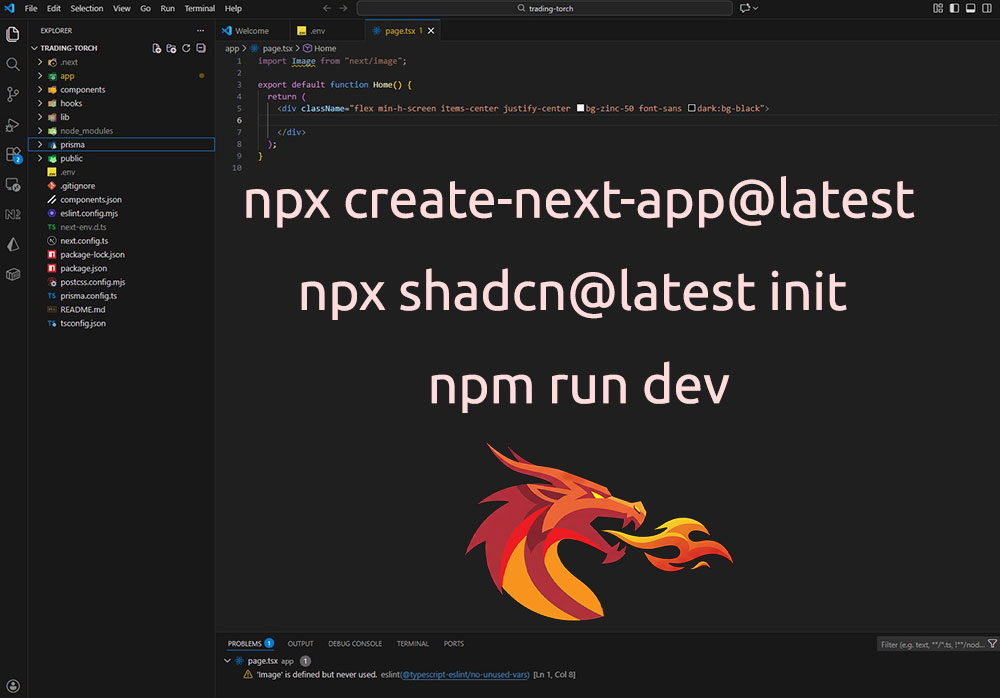This screenshot has width=1000, height=698.
Task: Open the Explorer view in activity bar
Action: tap(13, 34)
